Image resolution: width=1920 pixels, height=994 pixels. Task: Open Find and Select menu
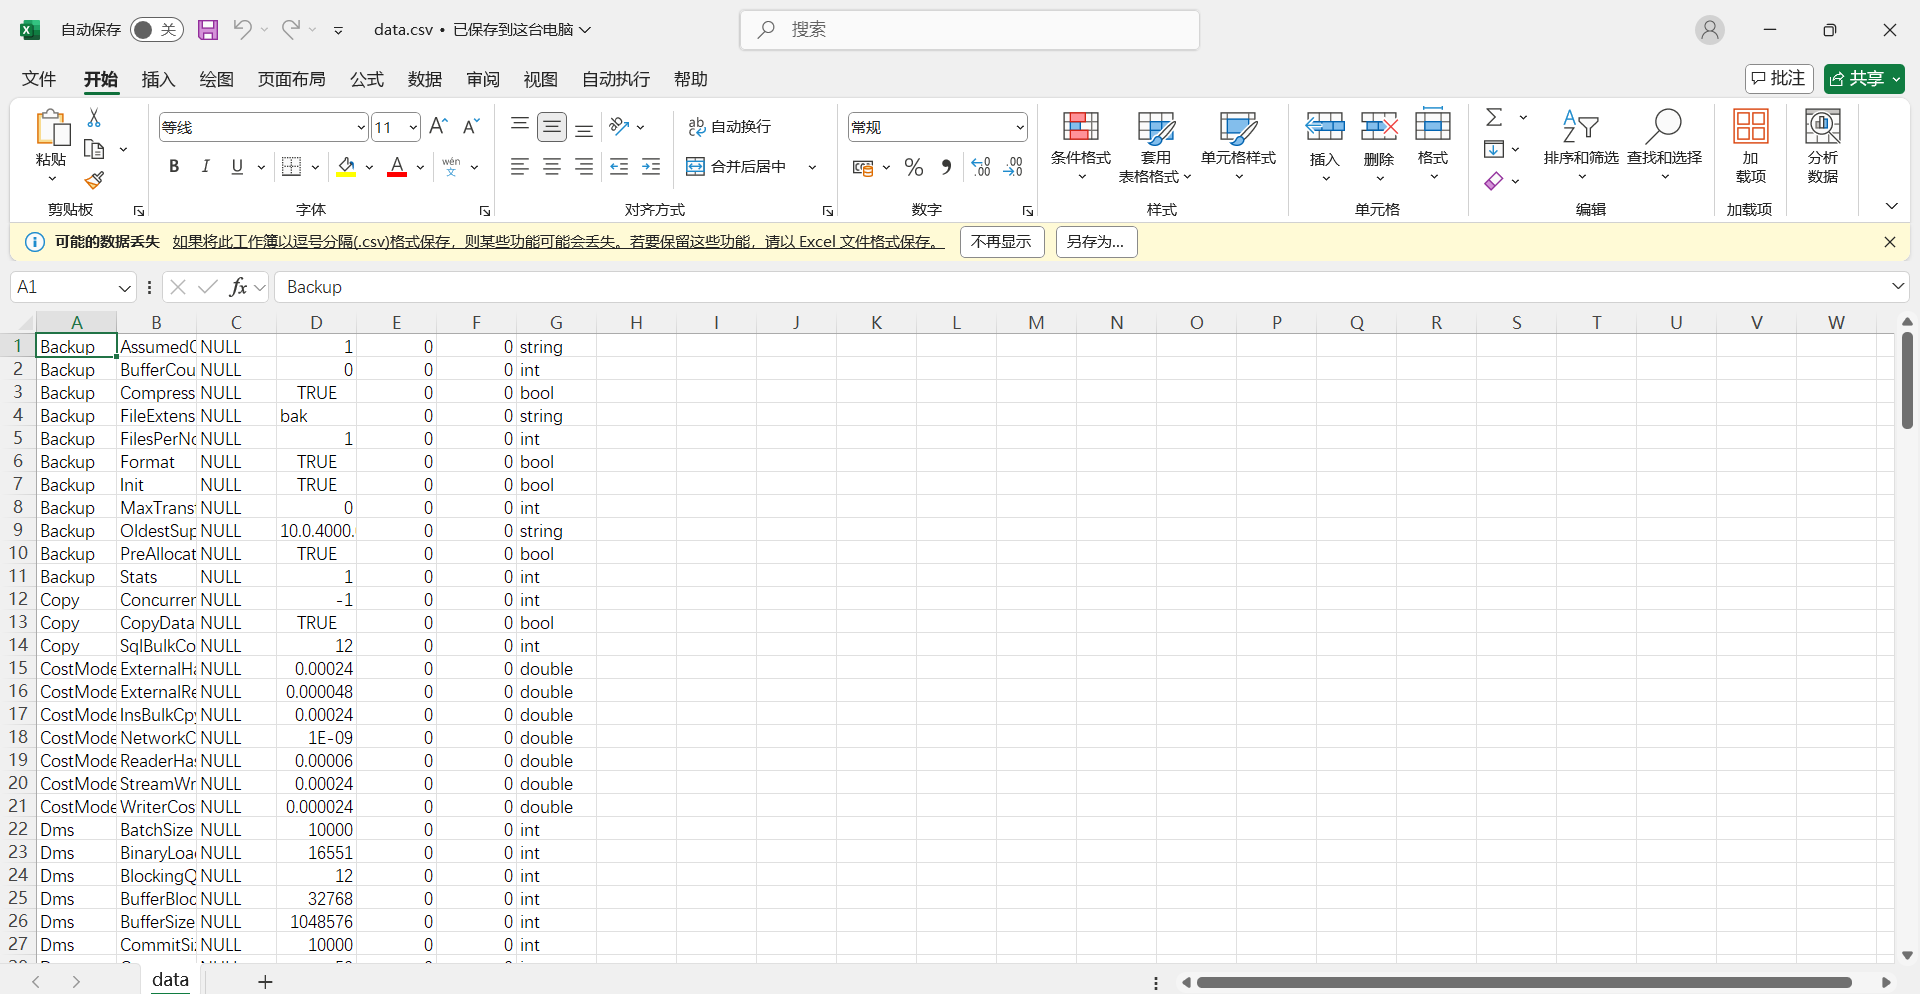coord(1665,146)
